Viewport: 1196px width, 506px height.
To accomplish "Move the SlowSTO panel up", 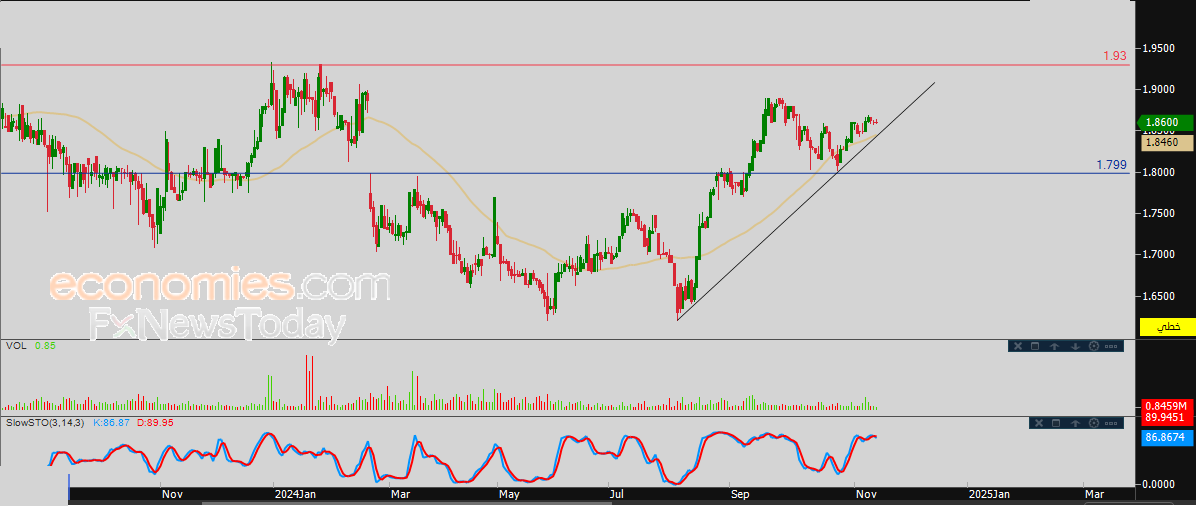I will (x=1075, y=423).
